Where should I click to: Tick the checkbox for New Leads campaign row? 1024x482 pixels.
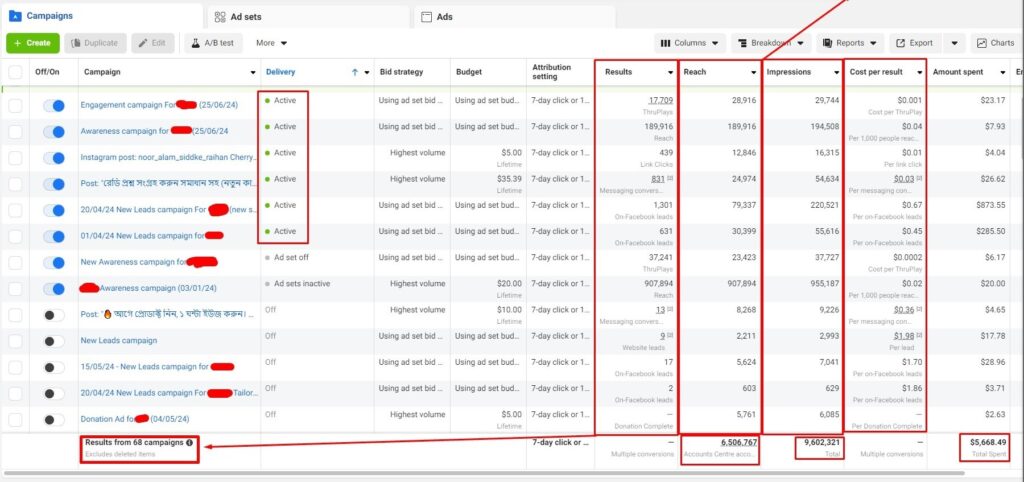(x=15, y=340)
